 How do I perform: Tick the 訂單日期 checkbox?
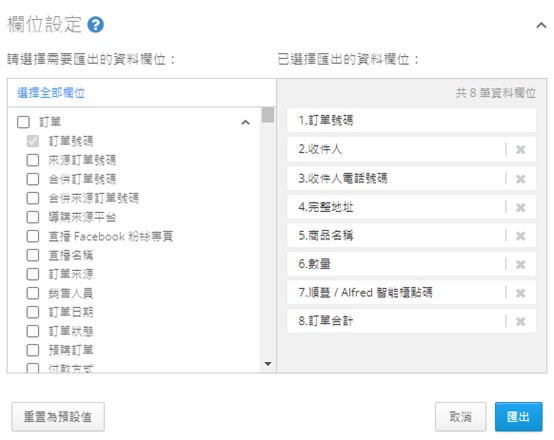33,312
